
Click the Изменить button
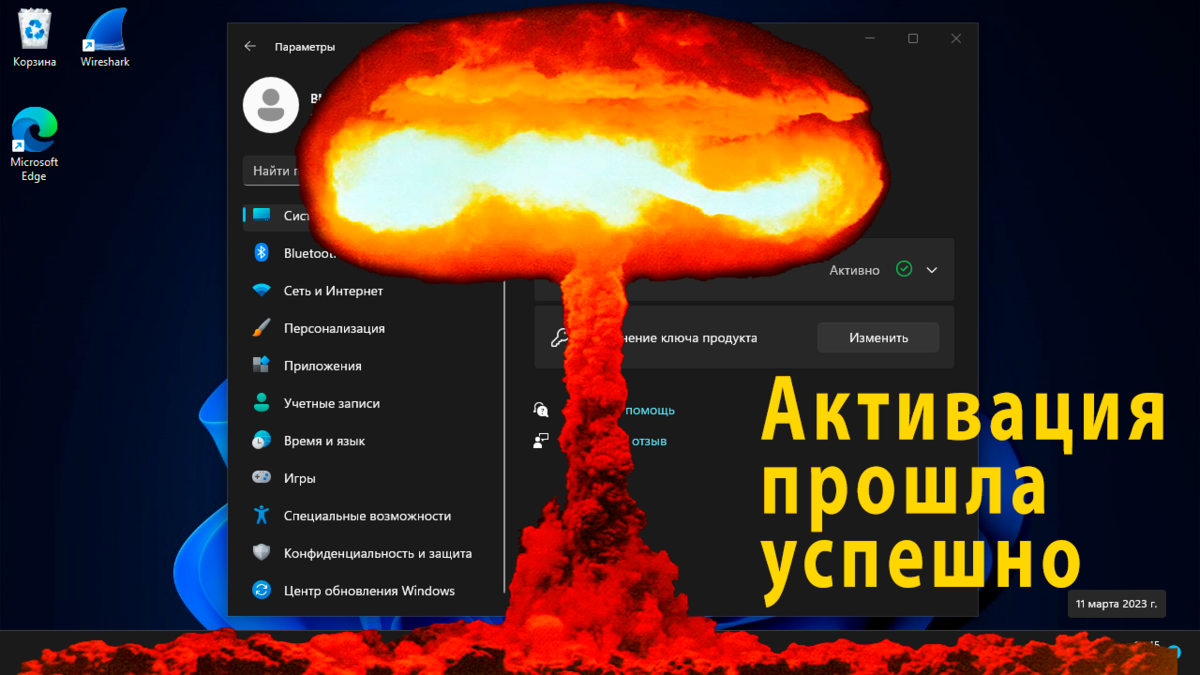pyautogui.click(x=878, y=337)
